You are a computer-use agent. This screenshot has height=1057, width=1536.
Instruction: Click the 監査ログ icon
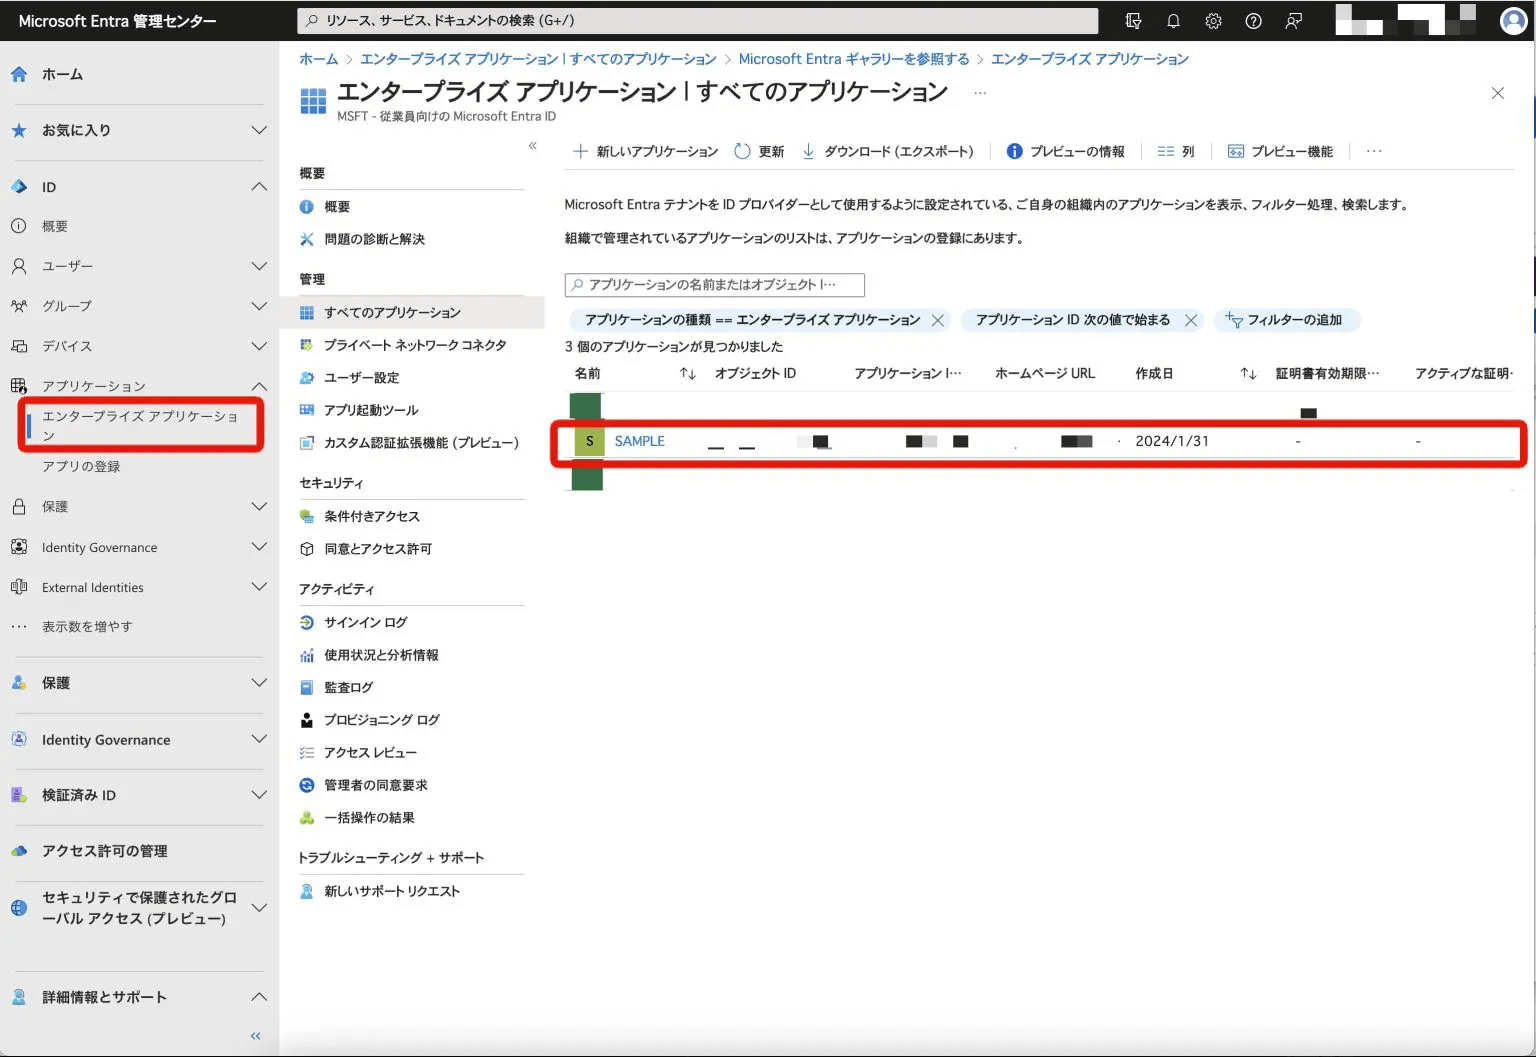point(307,688)
